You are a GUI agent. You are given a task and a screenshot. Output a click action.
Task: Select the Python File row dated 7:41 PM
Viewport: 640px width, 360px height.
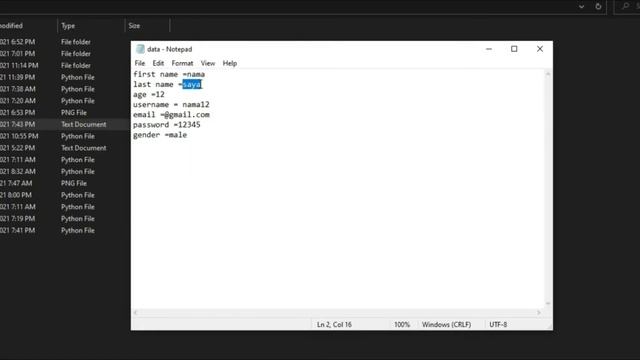click(x=64, y=231)
